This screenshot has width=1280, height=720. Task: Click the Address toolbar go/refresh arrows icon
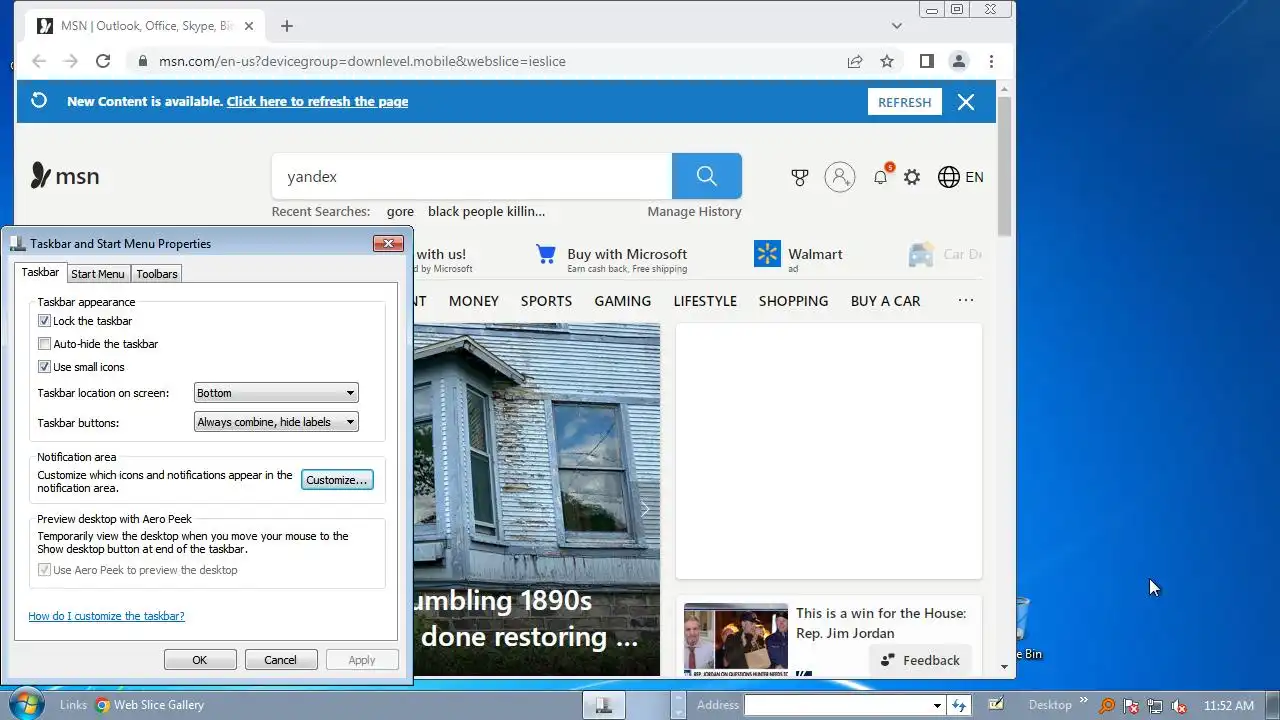coord(960,705)
